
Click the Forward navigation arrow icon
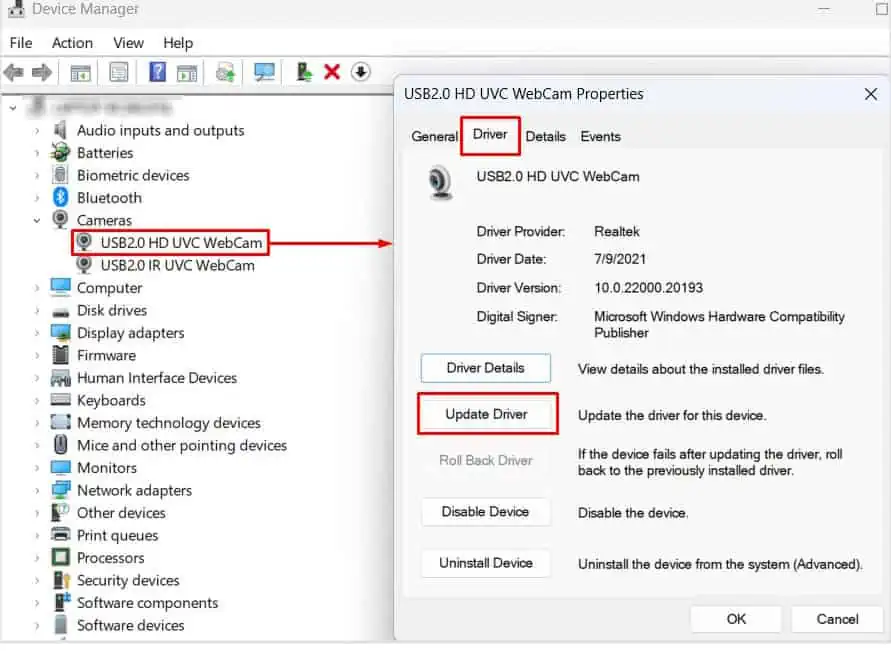[x=38, y=72]
